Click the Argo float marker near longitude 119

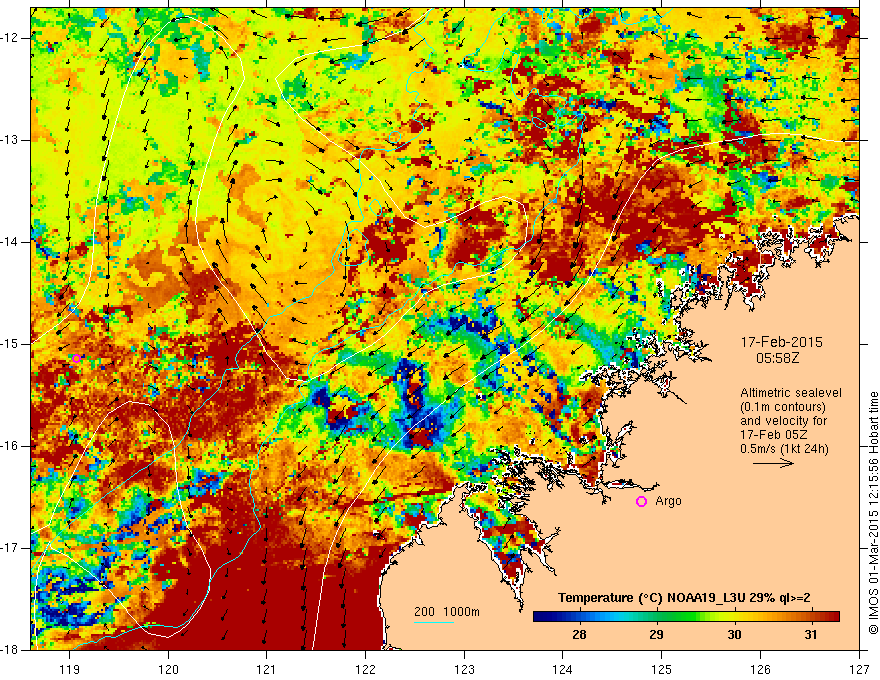(x=76, y=359)
